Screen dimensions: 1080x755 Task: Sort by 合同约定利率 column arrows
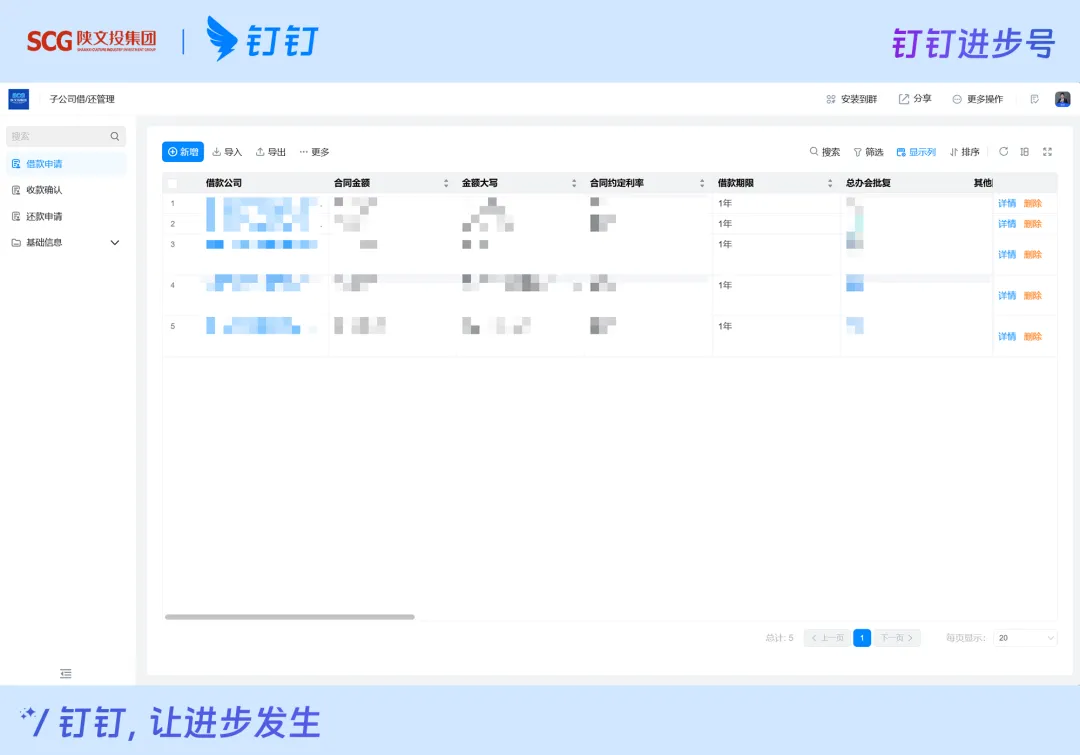coord(702,183)
